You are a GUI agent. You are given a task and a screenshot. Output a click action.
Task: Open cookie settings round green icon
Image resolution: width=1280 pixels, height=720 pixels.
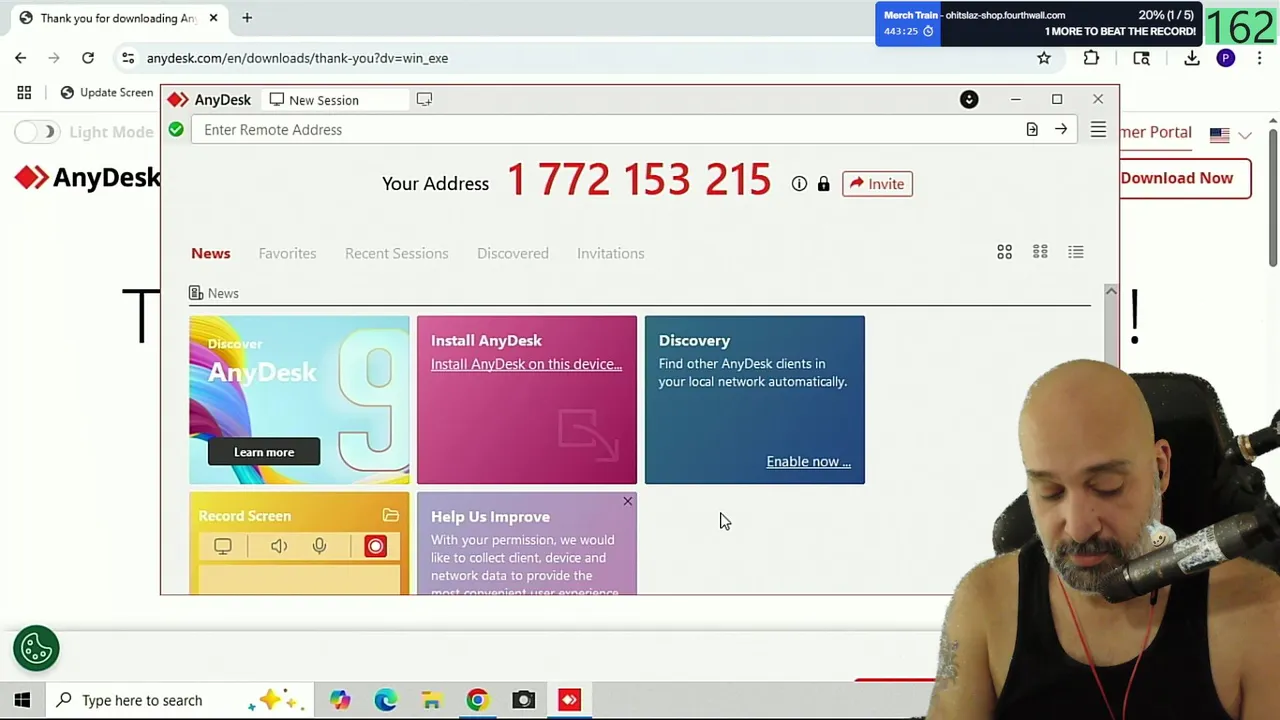point(36,649)
